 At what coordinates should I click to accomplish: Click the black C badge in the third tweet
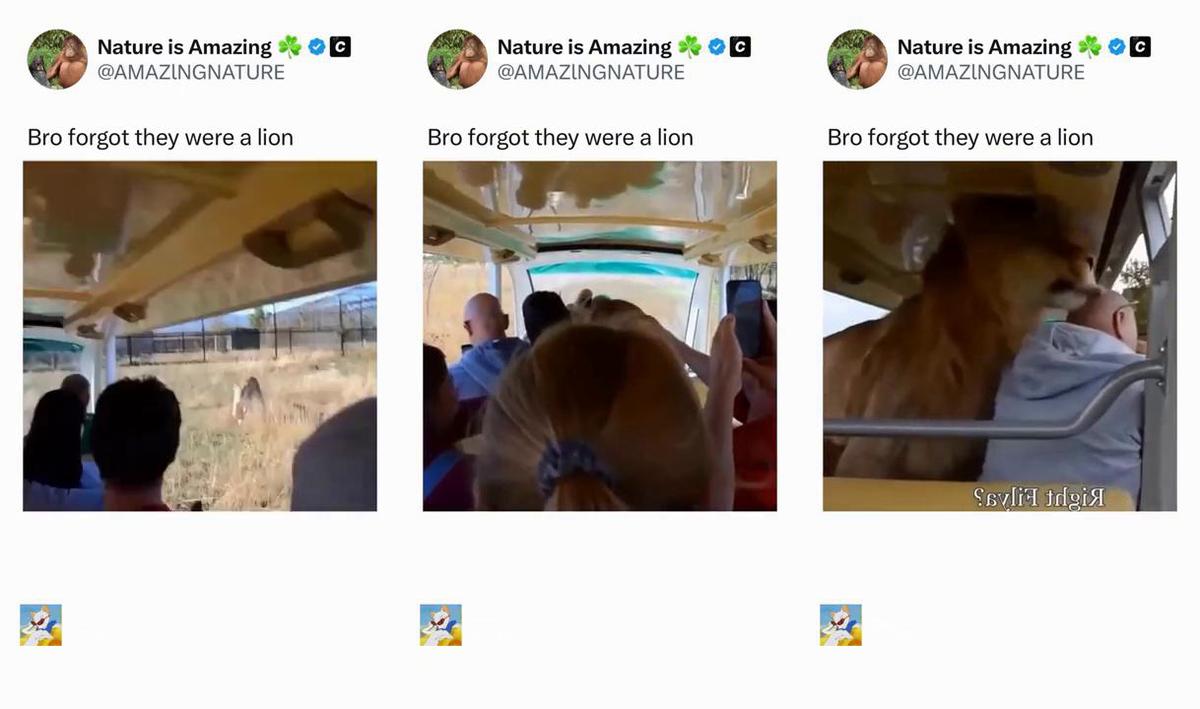point(1140,46)
